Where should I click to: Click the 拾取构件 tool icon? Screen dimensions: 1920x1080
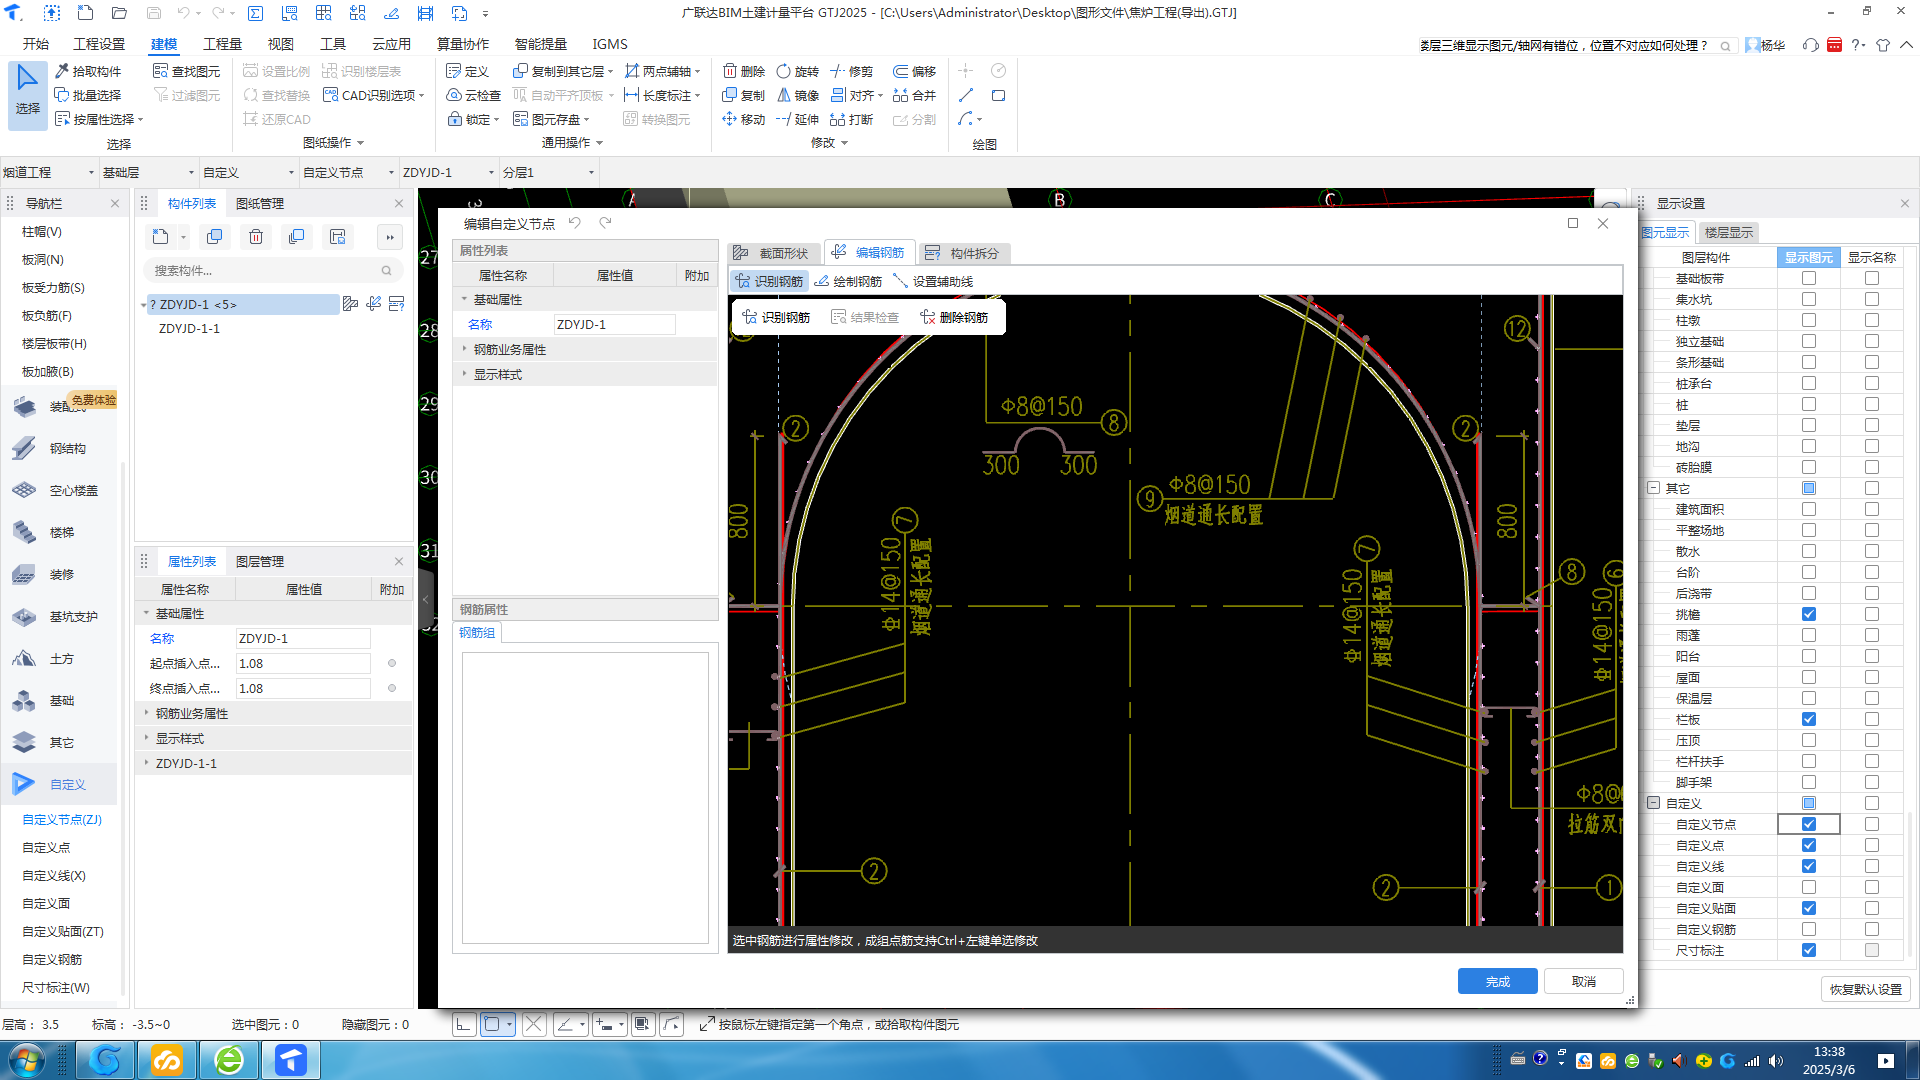62,71
